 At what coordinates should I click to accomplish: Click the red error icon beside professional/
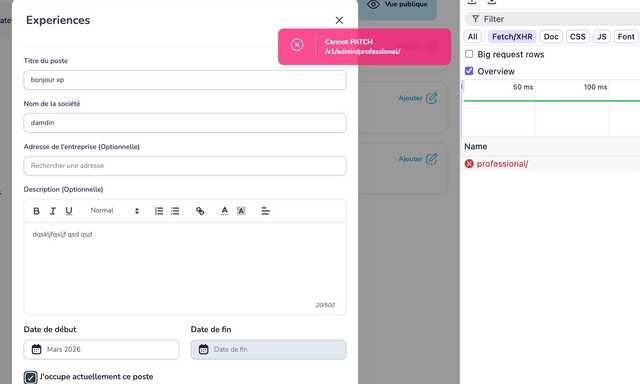click(x=469, y=164)
